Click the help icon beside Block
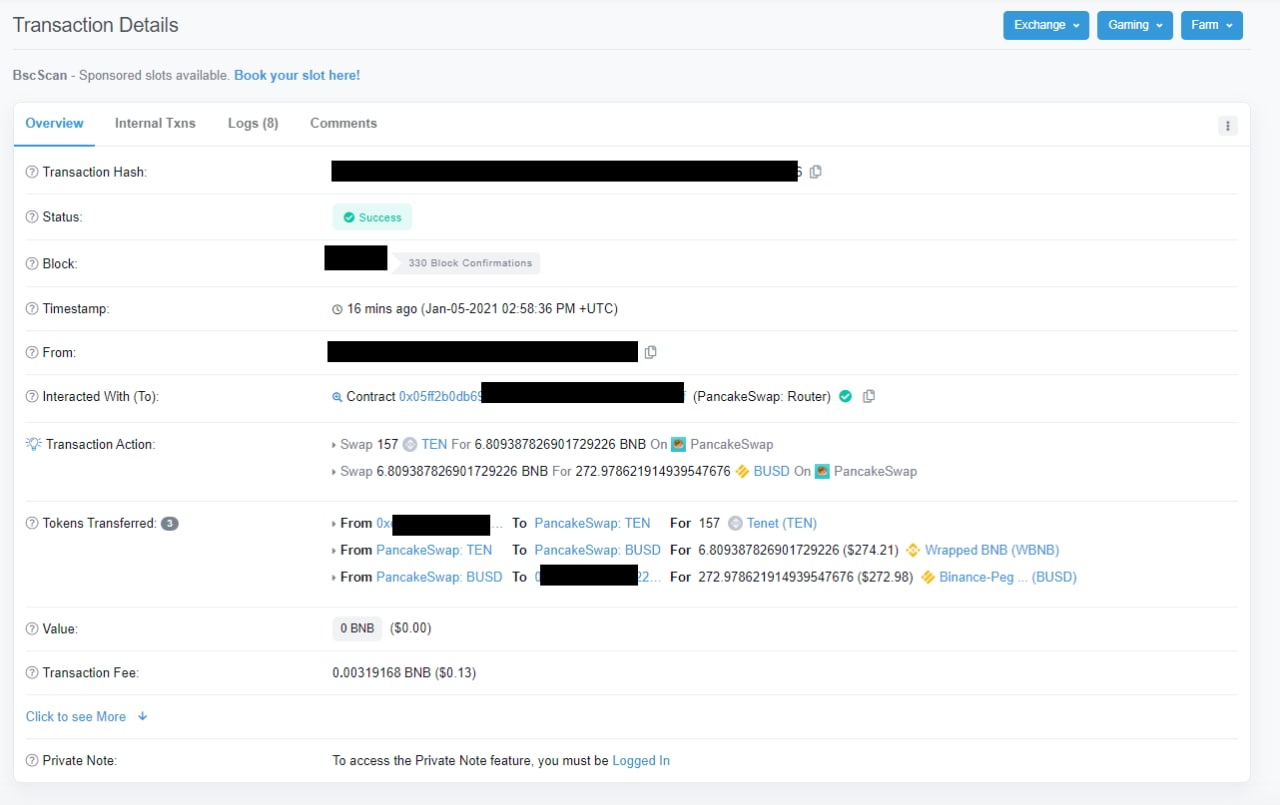 click(32, 264)
